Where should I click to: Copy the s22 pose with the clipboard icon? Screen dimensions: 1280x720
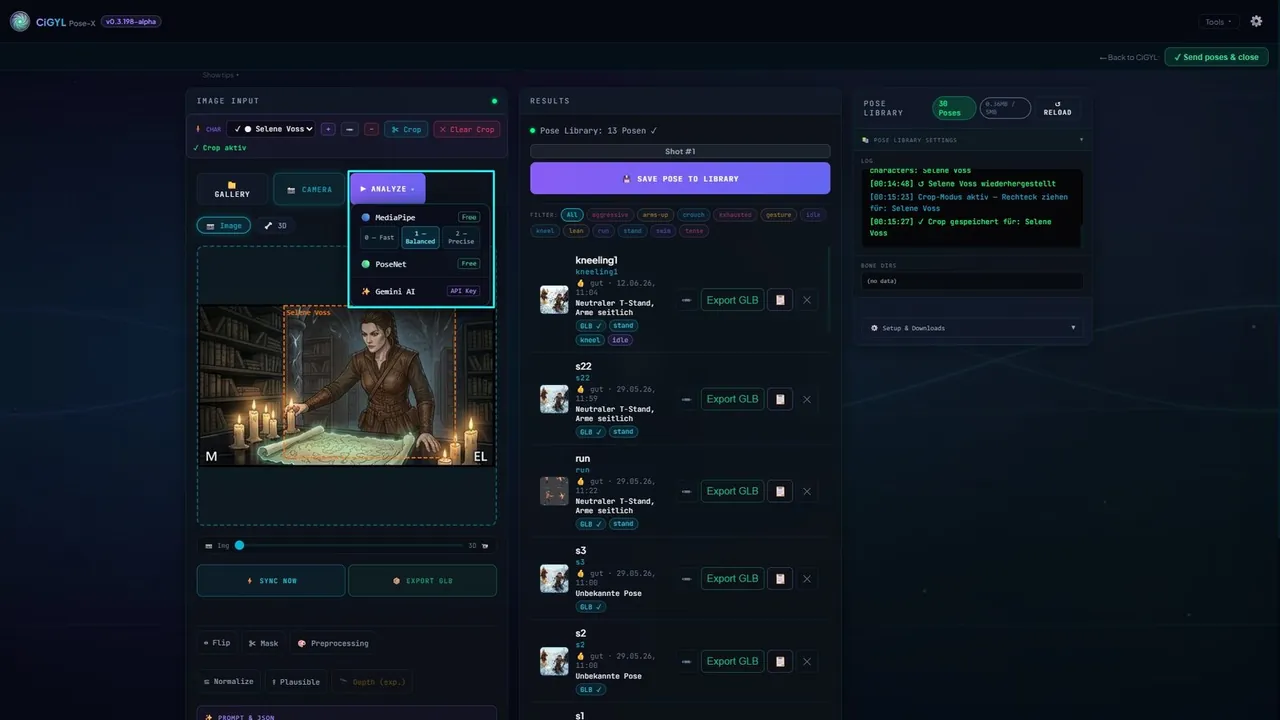tap(780, 399)
